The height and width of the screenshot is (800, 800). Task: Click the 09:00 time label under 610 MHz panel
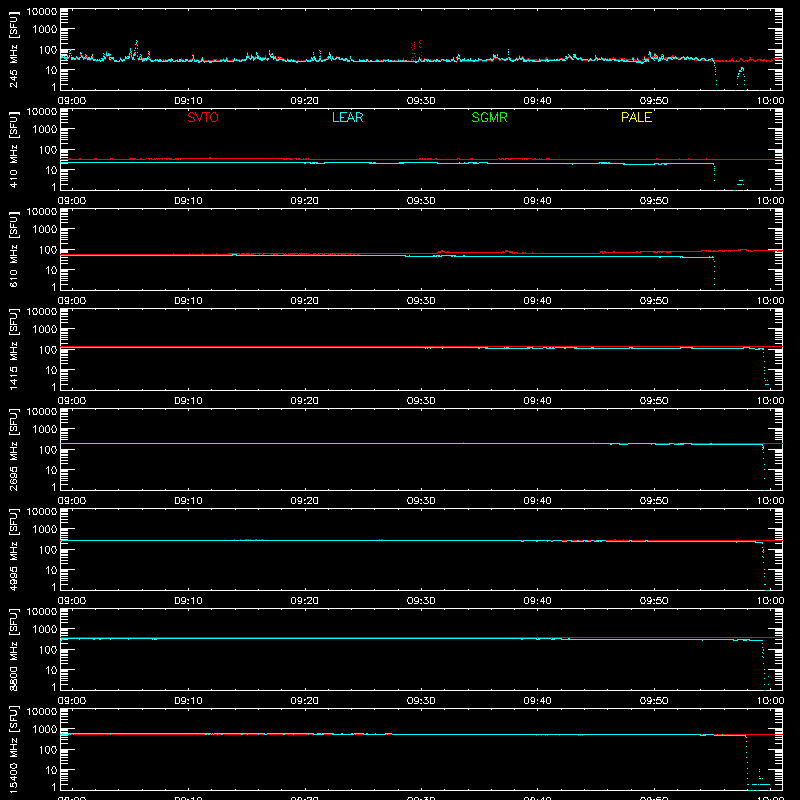click(72, 301)
